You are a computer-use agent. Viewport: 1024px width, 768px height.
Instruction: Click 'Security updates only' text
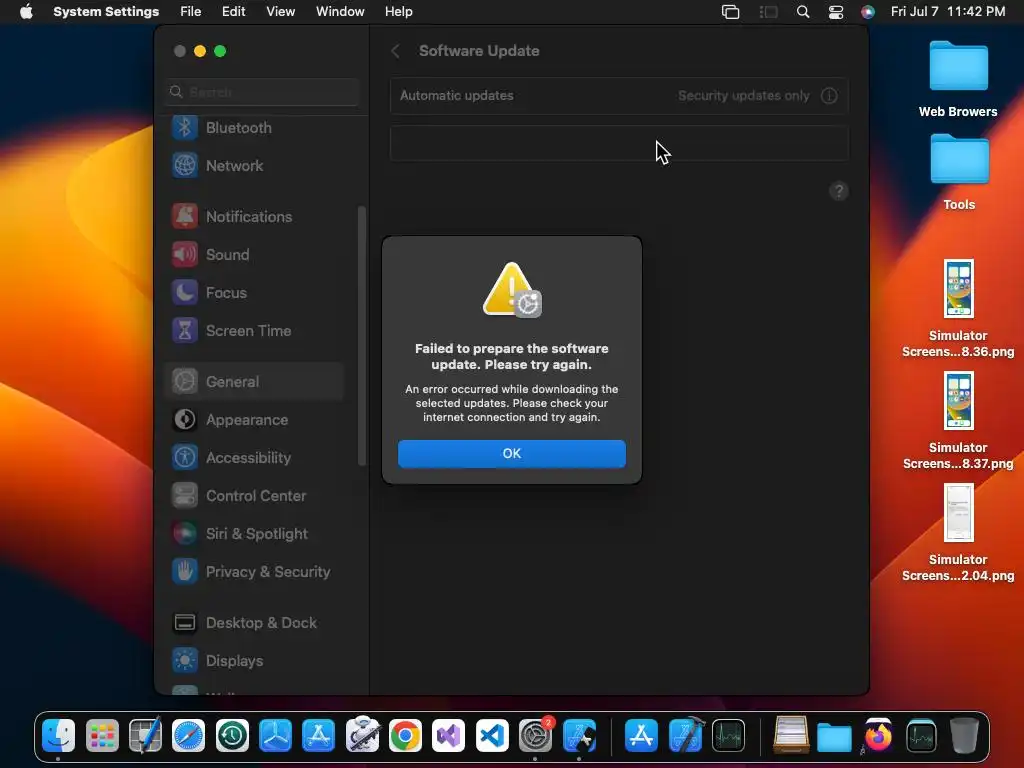(743, 95)
